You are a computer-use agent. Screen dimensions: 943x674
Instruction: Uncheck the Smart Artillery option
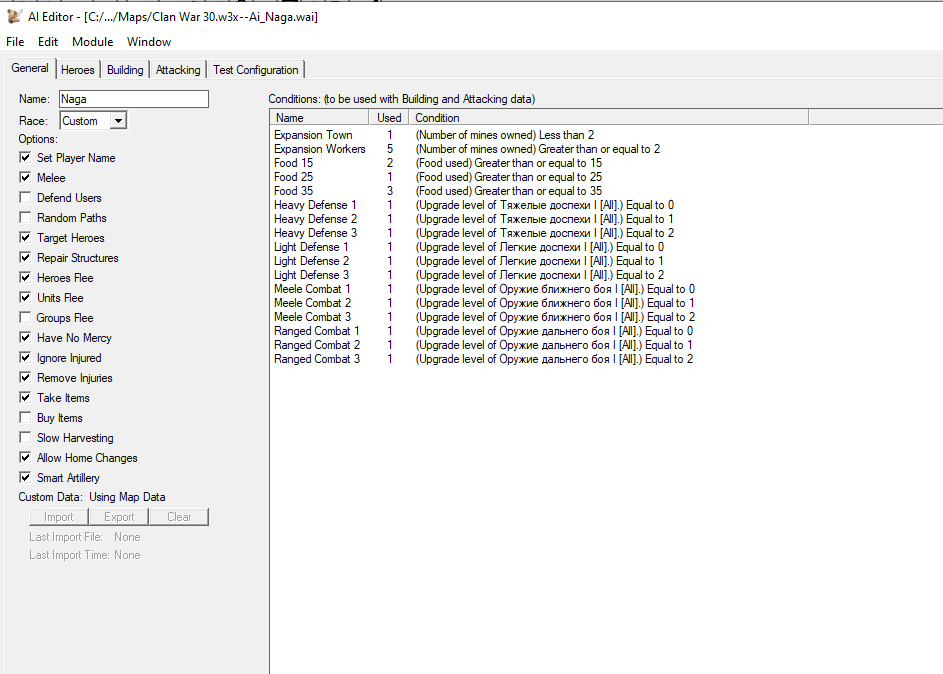tap(25, 477)
